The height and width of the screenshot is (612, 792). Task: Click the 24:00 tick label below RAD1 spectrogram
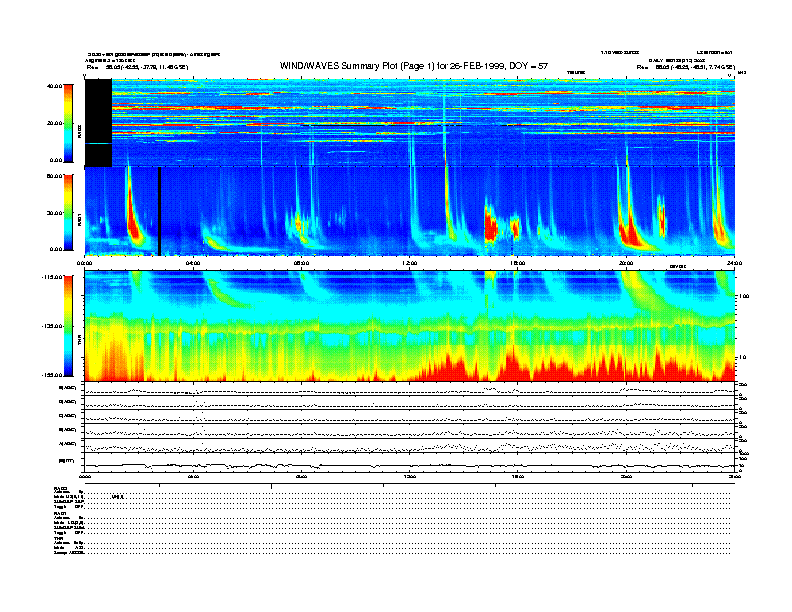[734, 263]
